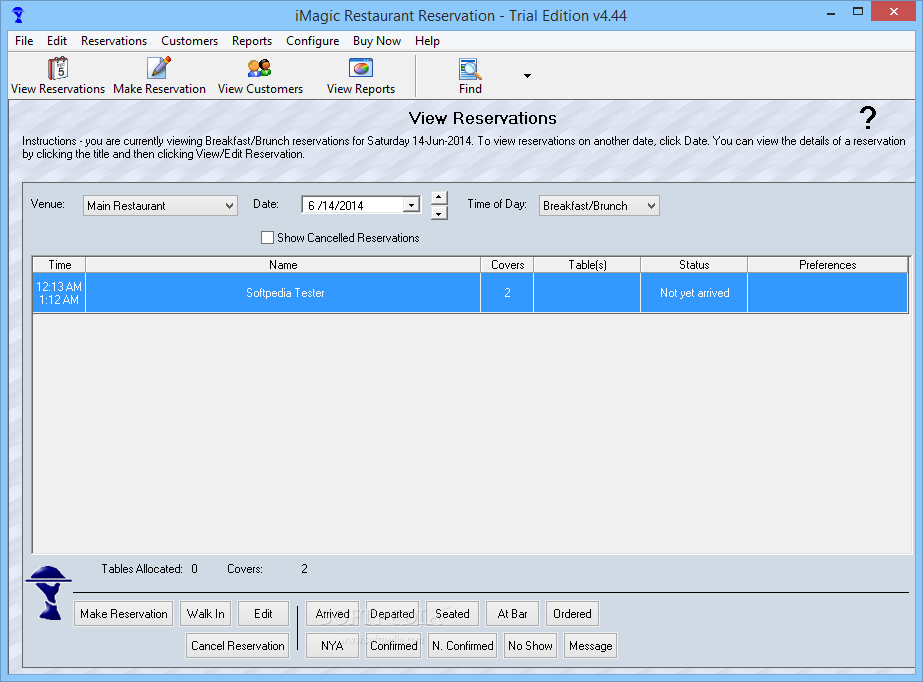
Task: Click the question mark help icon
Action: click(x=867, y=118)
